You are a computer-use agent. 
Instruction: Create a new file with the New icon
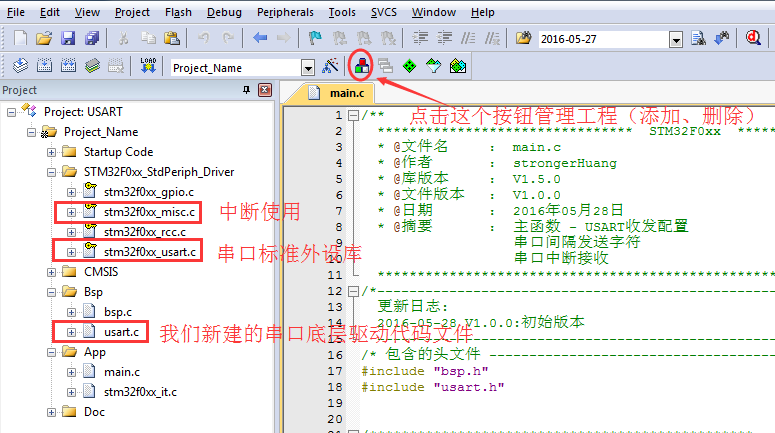pos(20,38)
